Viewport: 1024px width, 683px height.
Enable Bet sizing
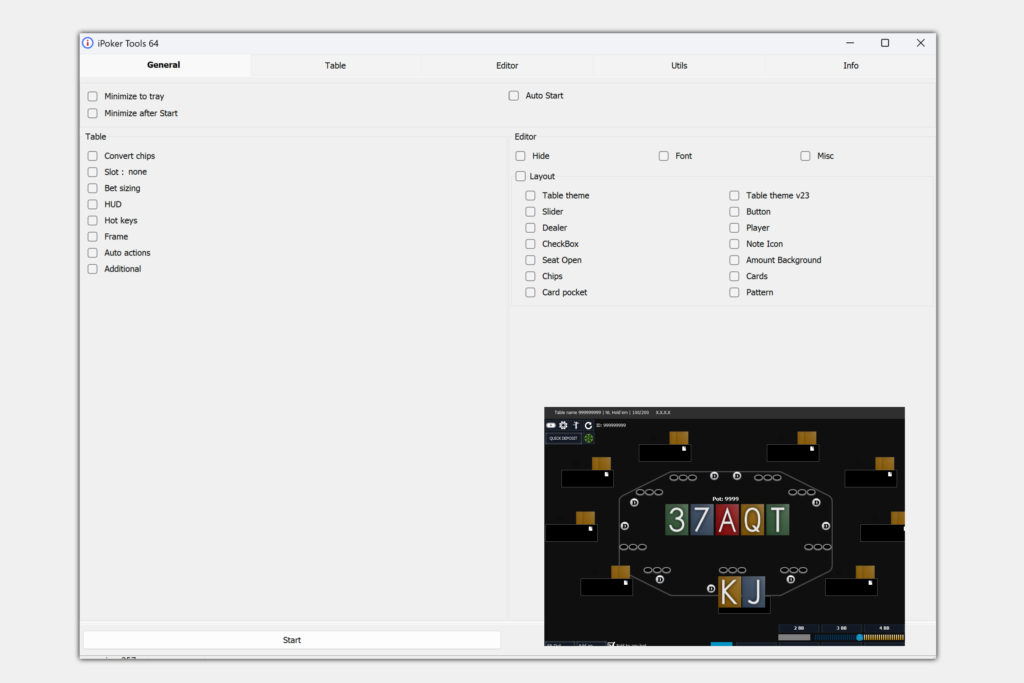93,188
